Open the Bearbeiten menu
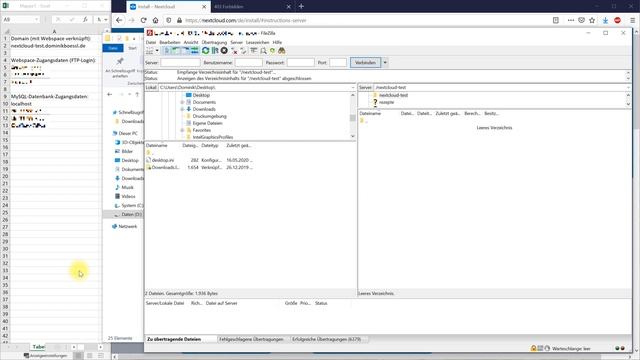640x360 pixels. point(169,42)
